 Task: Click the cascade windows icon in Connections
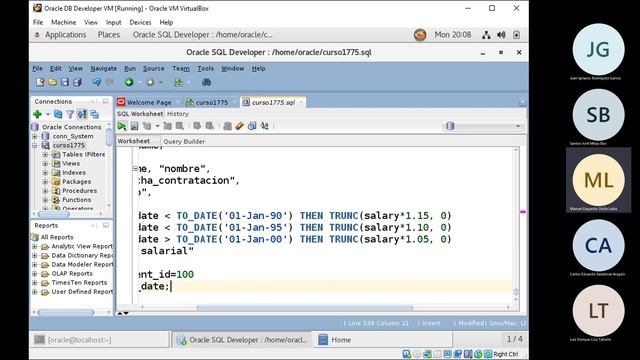tap(95, 114)
